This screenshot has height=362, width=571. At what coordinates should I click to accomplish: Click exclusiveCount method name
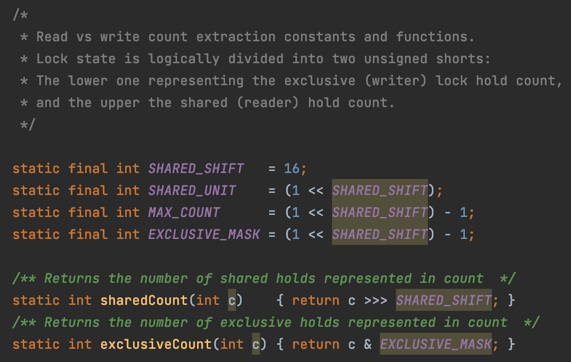click(156, 344)
